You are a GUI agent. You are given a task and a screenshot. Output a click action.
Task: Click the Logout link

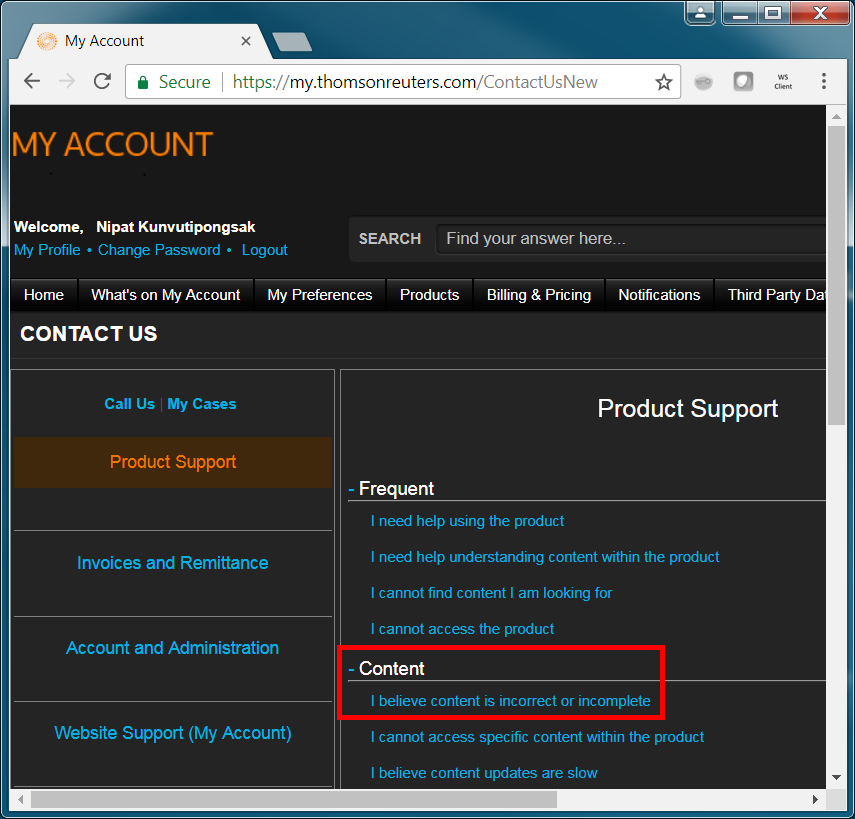click(x=264, y=250)
